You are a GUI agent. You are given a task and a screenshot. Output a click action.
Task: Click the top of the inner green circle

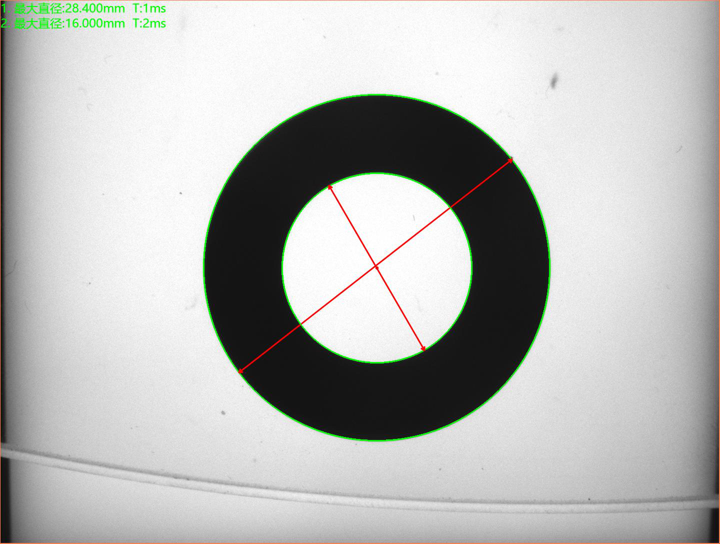[x=377, y=172]
